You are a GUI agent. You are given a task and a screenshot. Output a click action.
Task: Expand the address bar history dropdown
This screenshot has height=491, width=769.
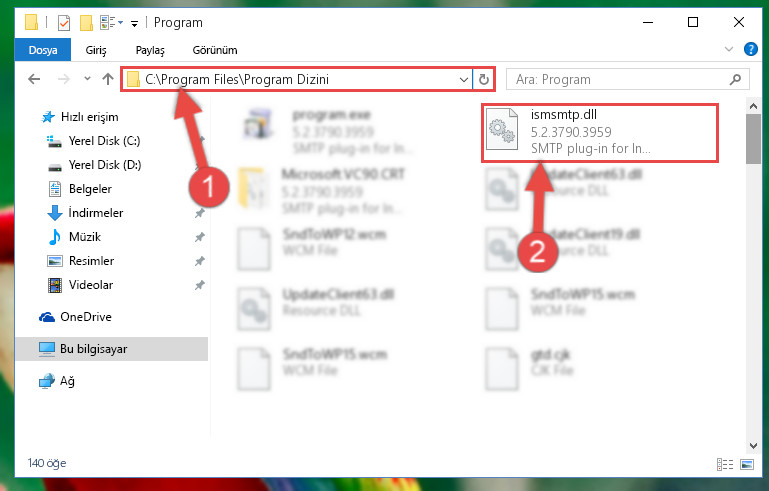463,79
